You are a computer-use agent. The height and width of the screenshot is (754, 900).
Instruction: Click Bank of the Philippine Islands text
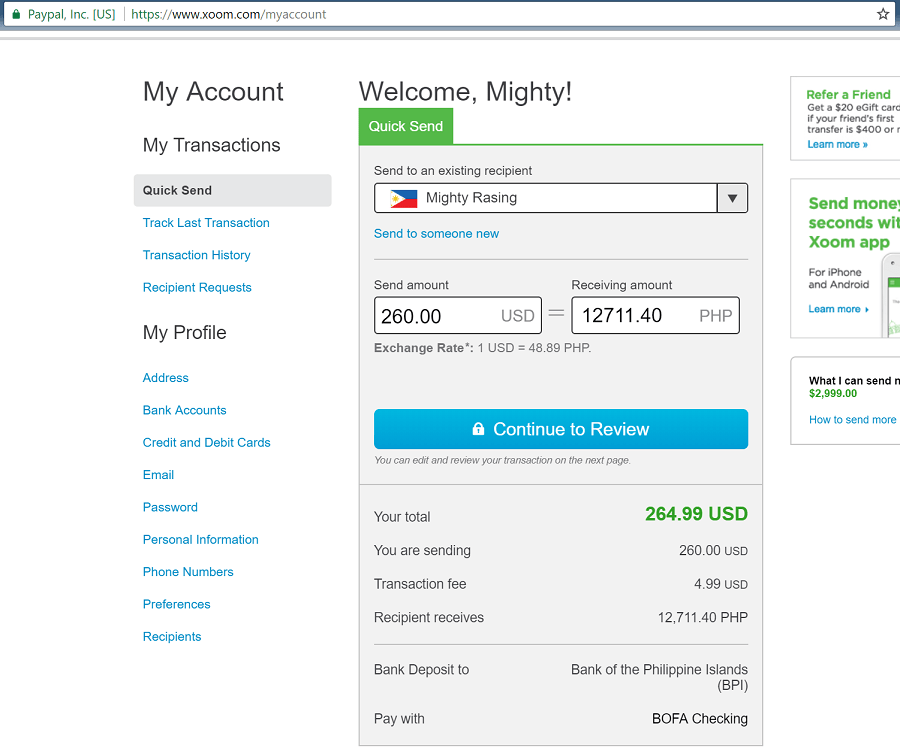tap(660, 677)
